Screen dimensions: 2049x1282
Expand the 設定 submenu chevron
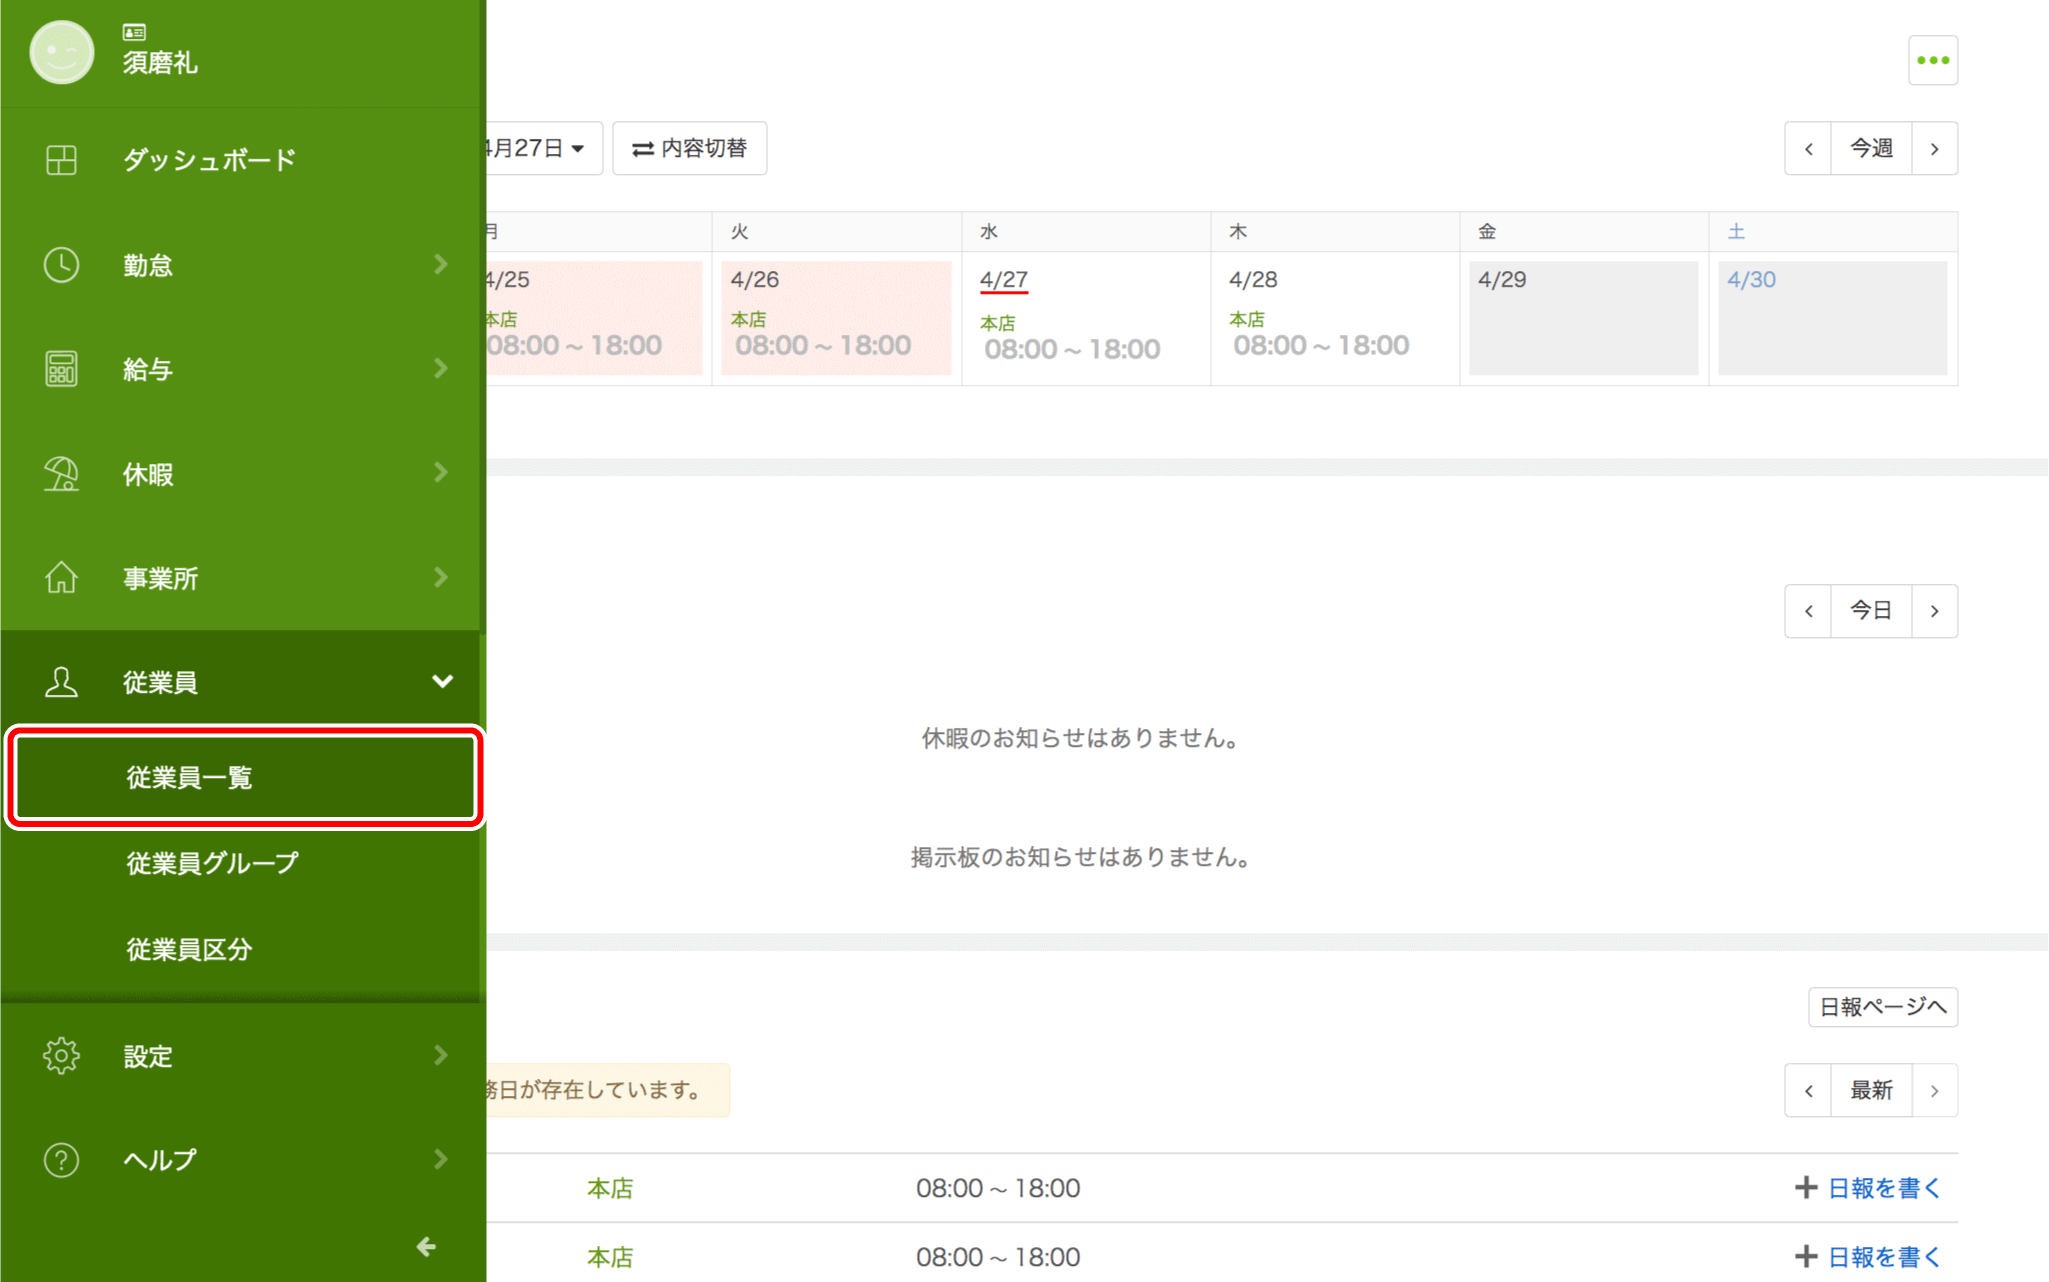point(441,1055)
